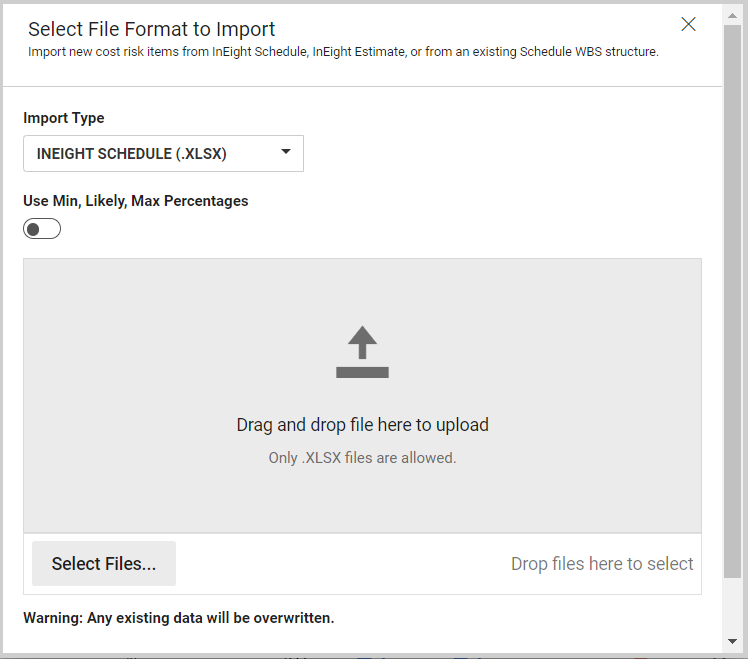The image size is (748, 659).
Task: Open the Import Type dropdown
Action: [163, 154]
